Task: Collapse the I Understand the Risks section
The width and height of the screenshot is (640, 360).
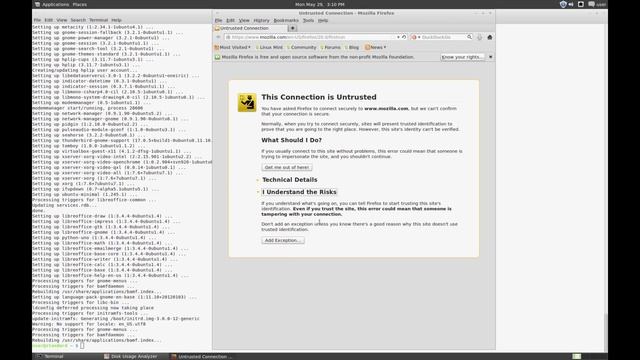Action: tap(299, 192)
